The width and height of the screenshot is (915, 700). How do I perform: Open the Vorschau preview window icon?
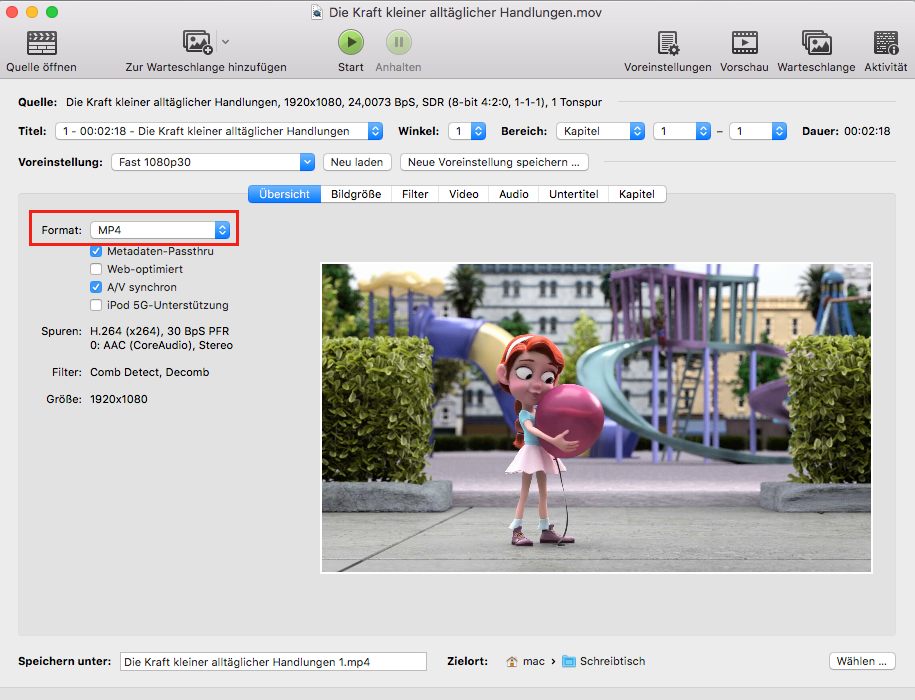[x=744, y=43]
